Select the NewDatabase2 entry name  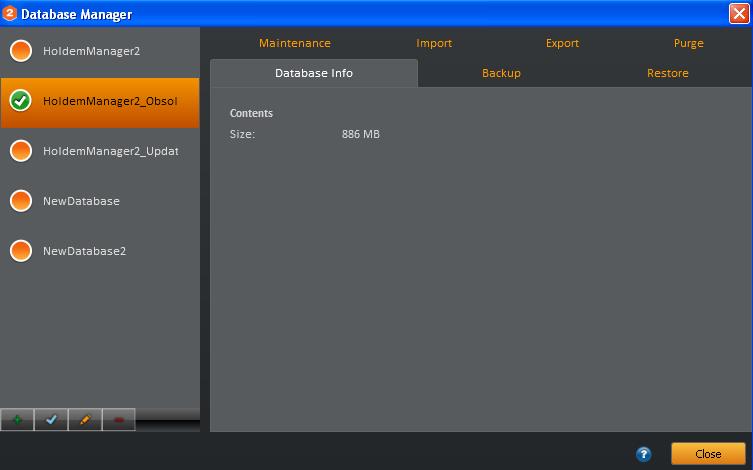[x=85, y=251]
